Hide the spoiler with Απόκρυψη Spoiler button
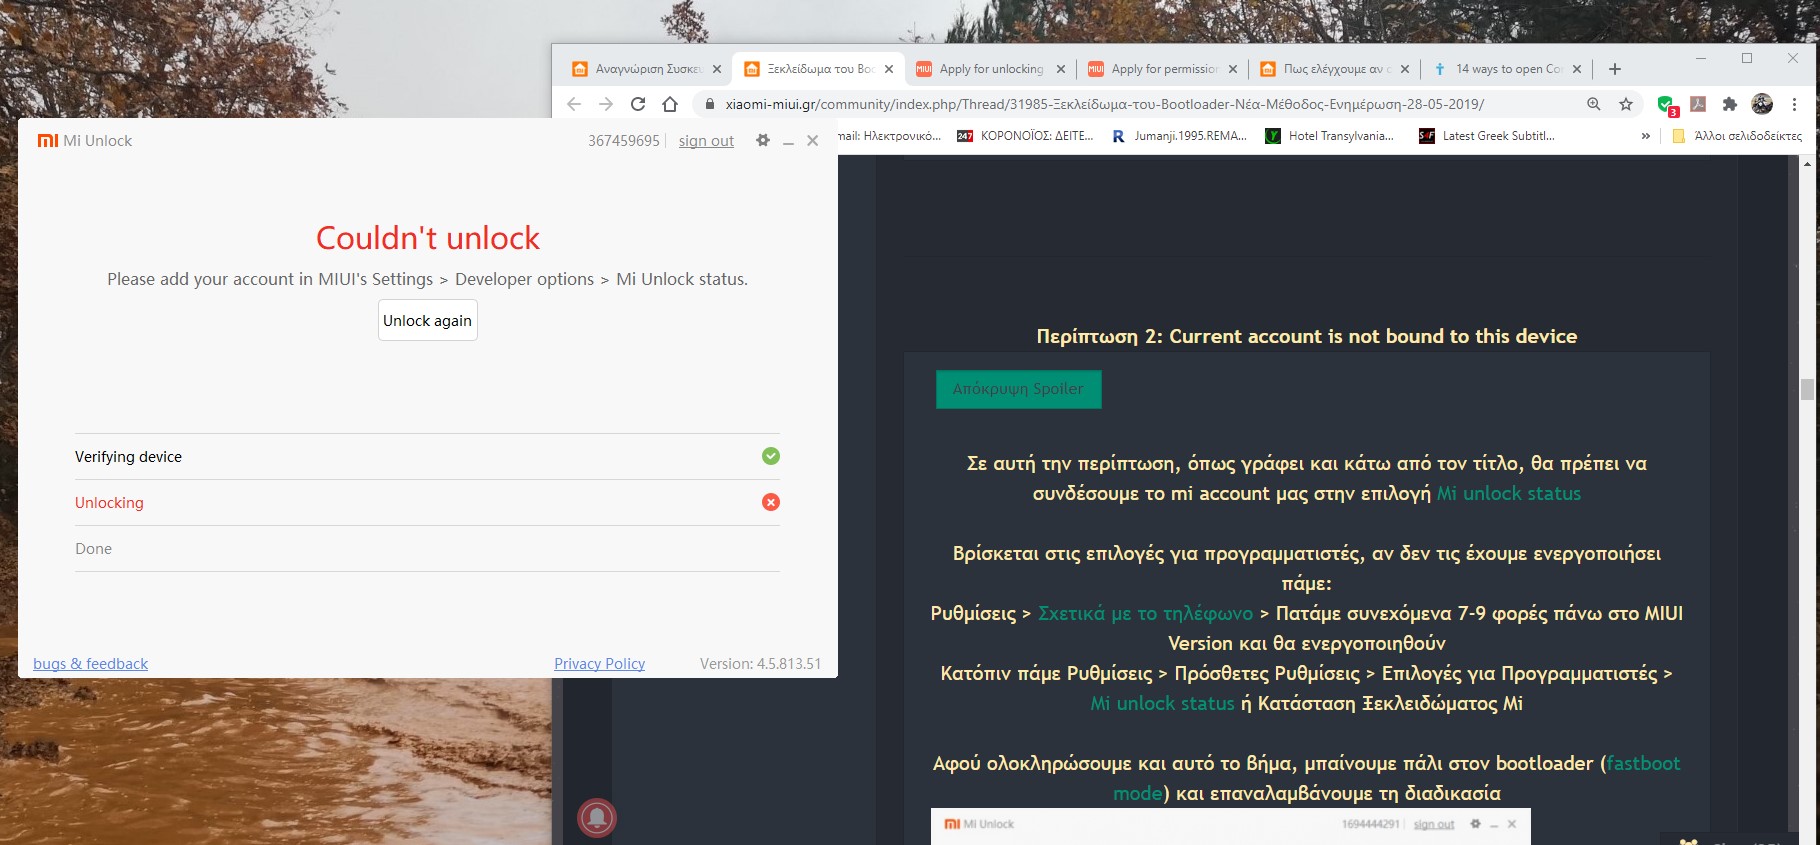 [x=1018, y=389]
